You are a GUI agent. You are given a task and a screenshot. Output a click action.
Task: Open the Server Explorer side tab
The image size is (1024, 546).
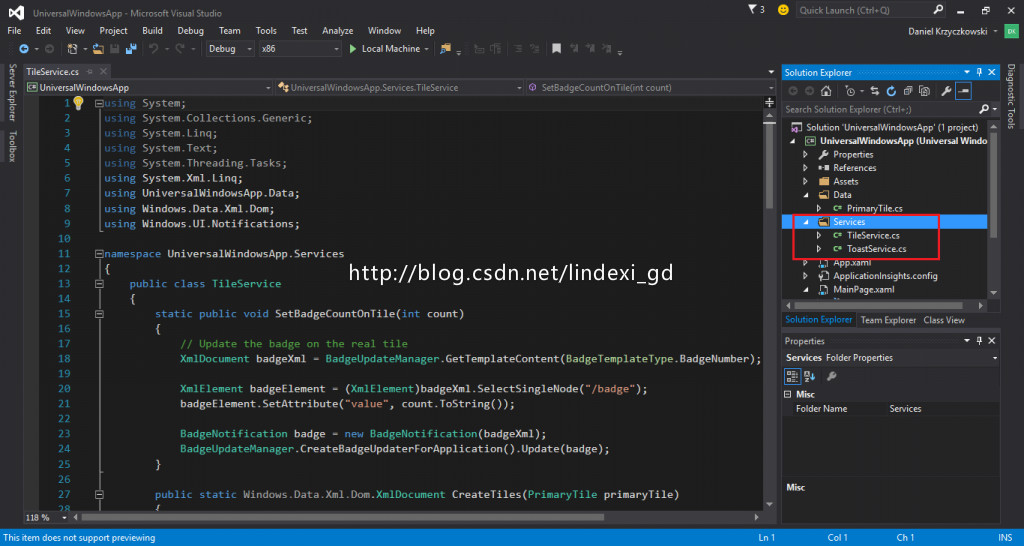tap(11, 92)
